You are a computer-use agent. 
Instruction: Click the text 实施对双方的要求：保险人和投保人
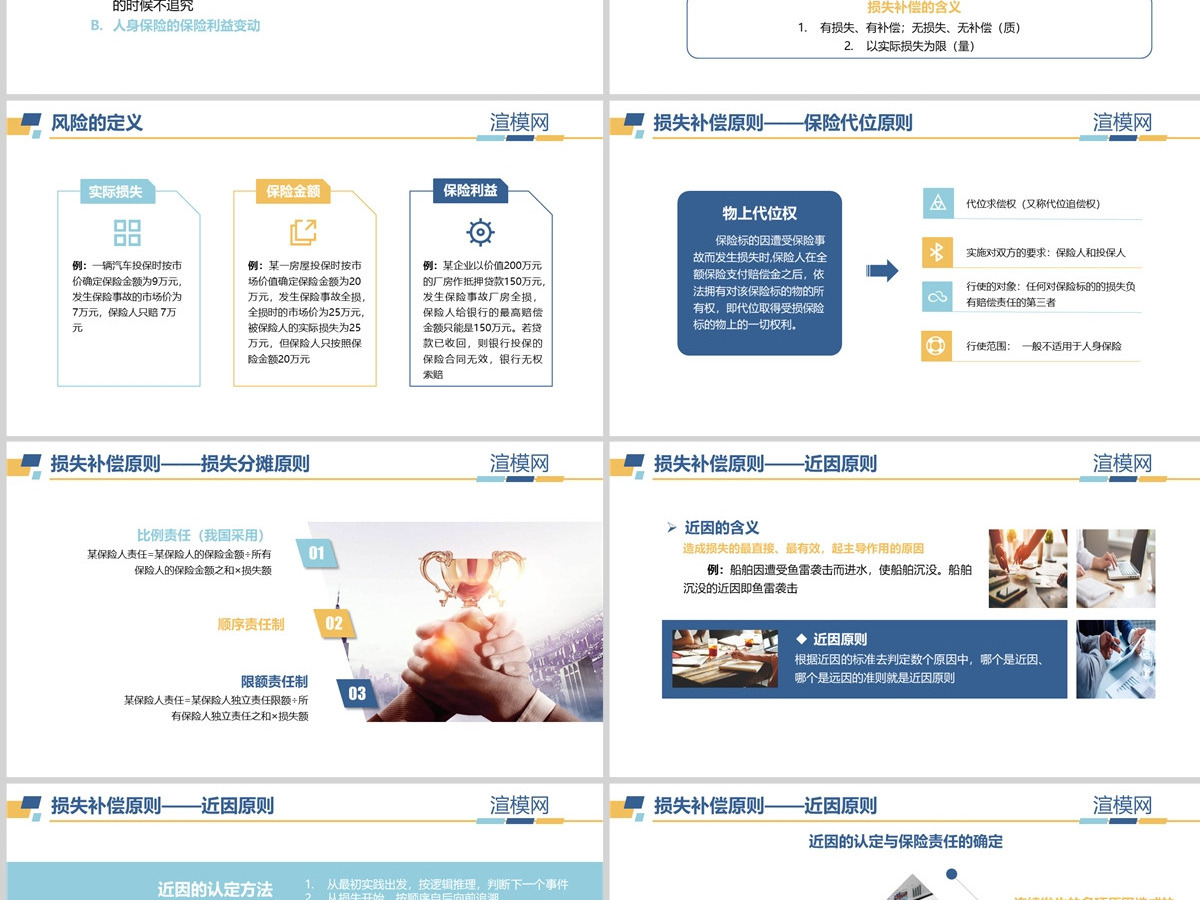pyautogui.click(x=1046, y=252)
